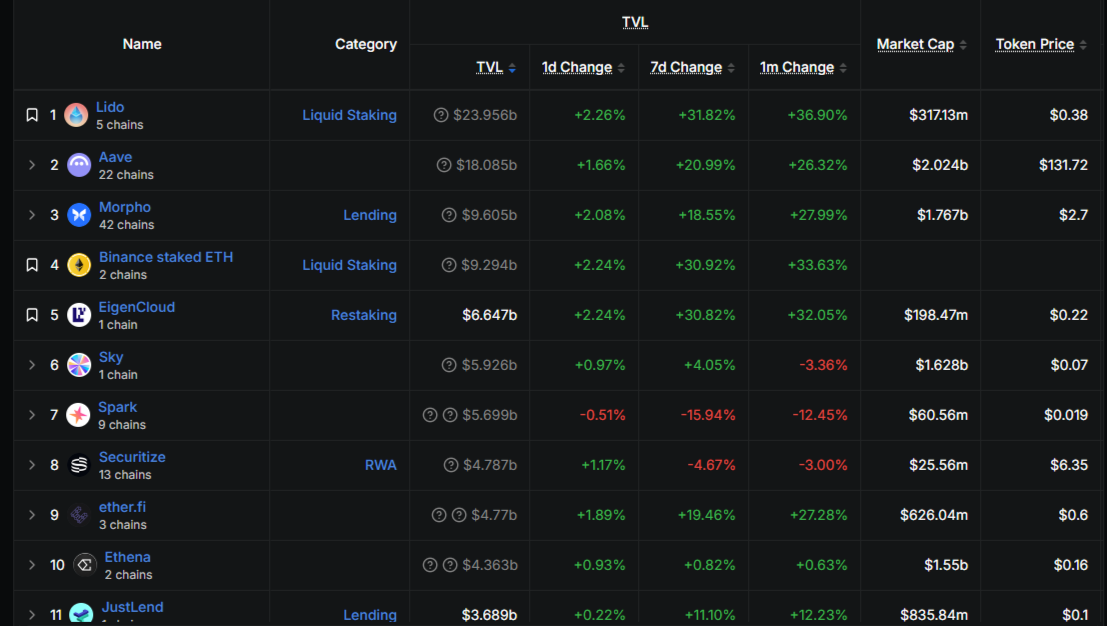Open the Restaking category link
Image resolution: width=1107 pixels, height=626 pixels.
coord(364,315)
